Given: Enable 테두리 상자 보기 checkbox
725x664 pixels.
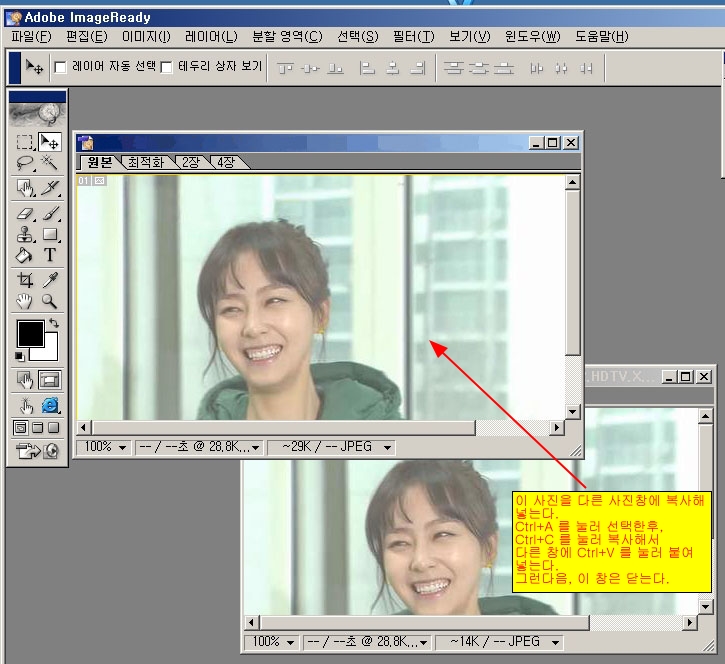Looking at the screenshot, I should coord(166,68).
